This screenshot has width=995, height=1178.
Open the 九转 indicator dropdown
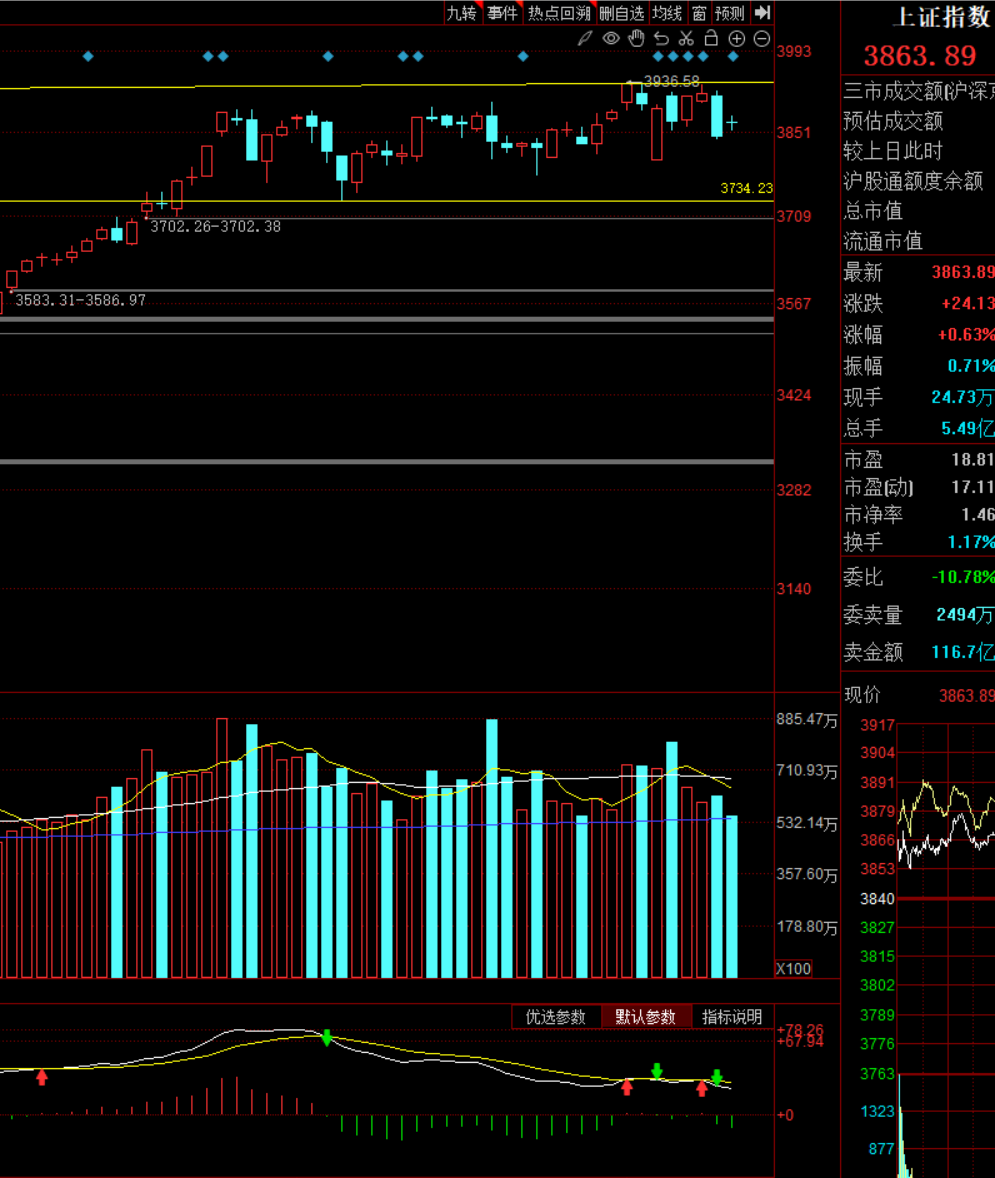click(462, 13)
